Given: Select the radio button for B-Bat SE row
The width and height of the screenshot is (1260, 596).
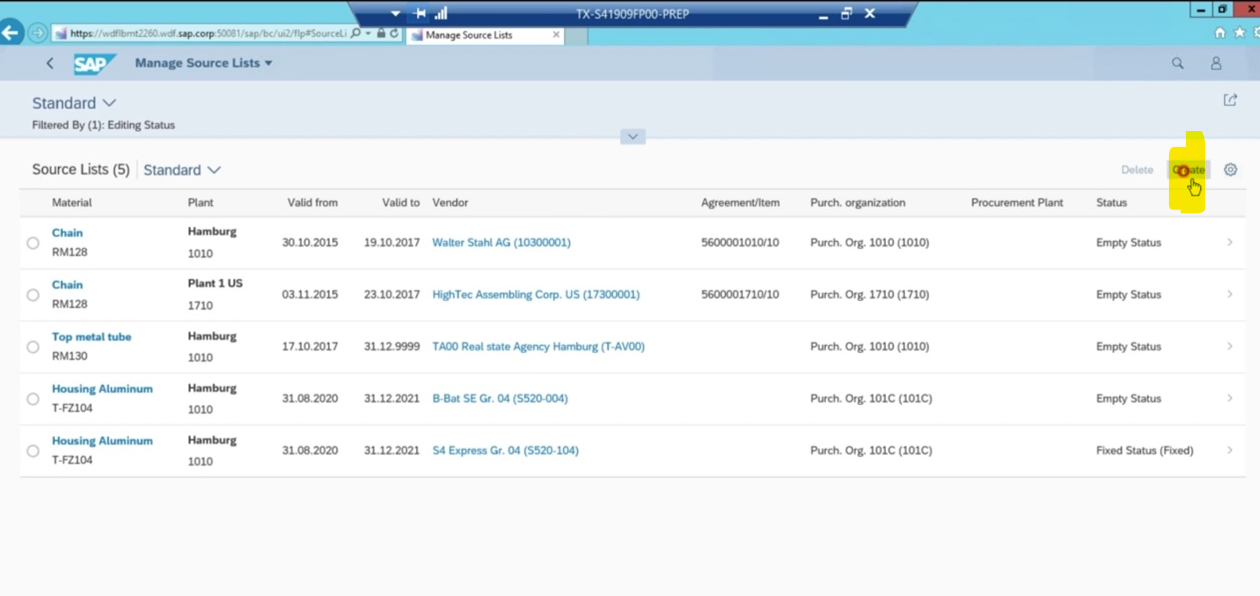Looking at the screenshot, I should point(33,399).
